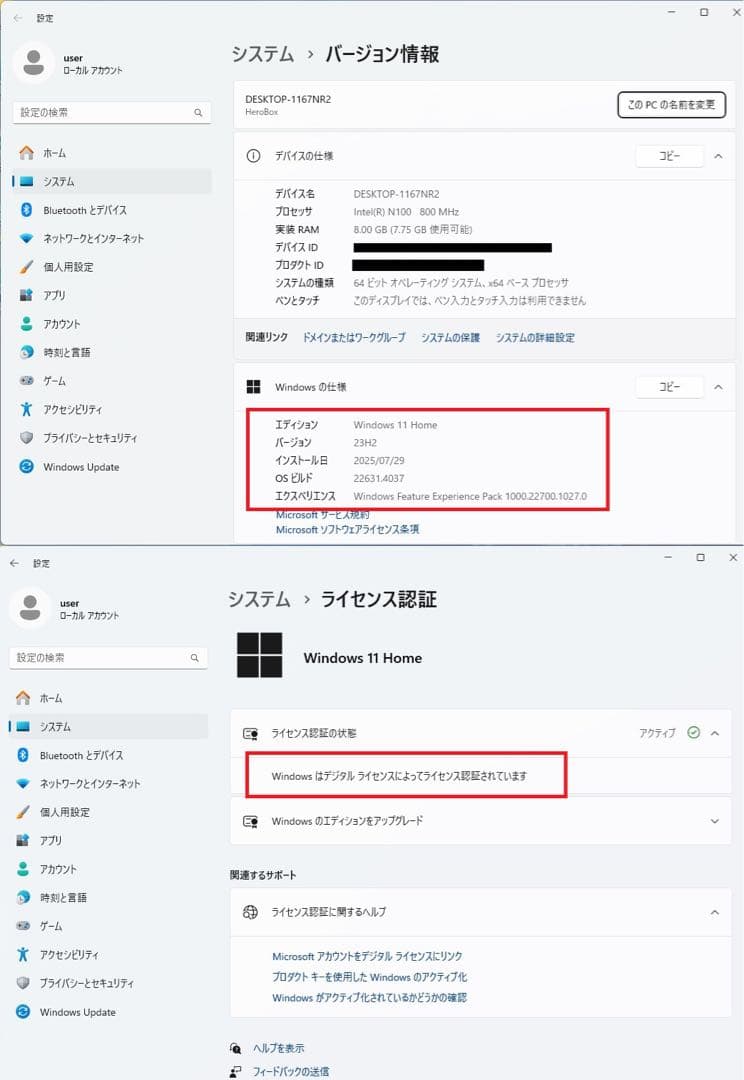Click Gaming controller icon in bottom window
Image resolution: width=744 pixels, height=1080 pixels.
[x=23, y=926]
